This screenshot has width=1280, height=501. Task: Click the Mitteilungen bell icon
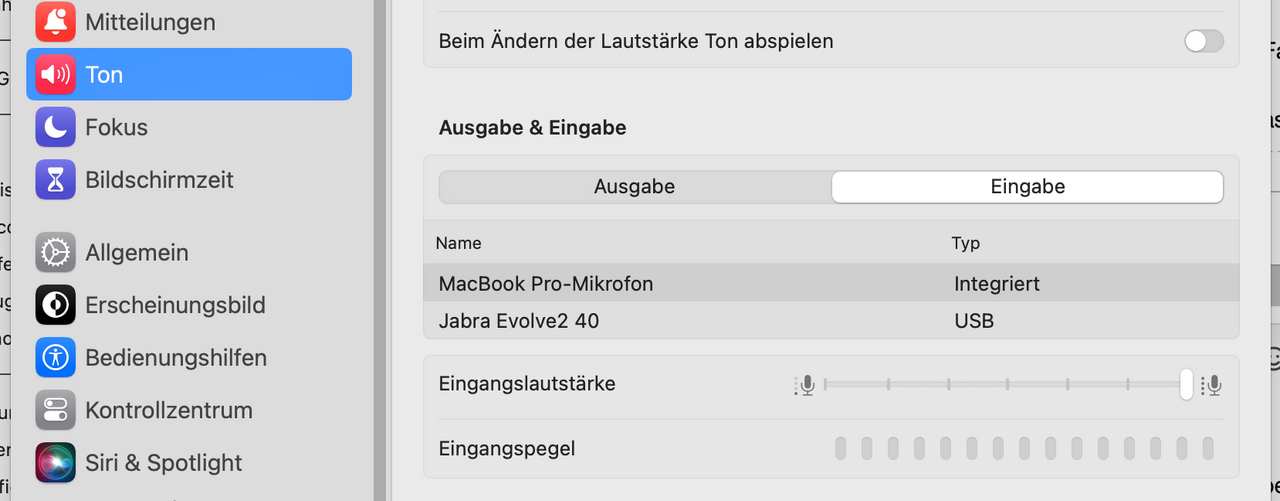(55, 21)
